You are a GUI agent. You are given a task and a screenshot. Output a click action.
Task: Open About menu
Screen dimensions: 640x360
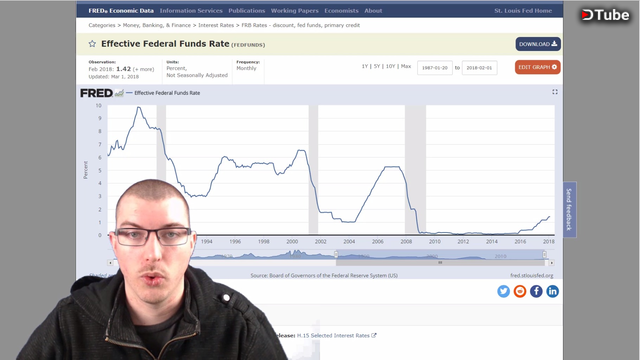coord(373,11)
